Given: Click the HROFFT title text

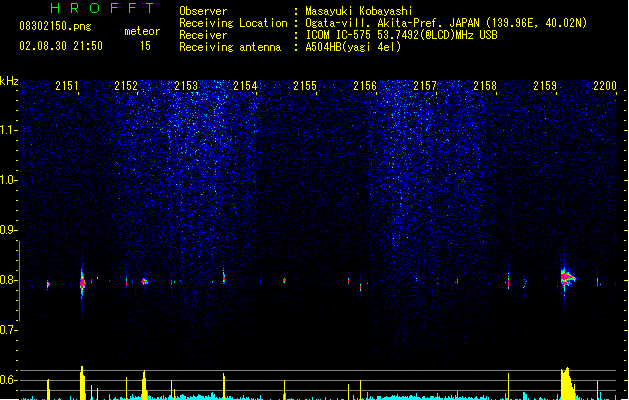Looking at the screenshot, I should coord(102,8).
